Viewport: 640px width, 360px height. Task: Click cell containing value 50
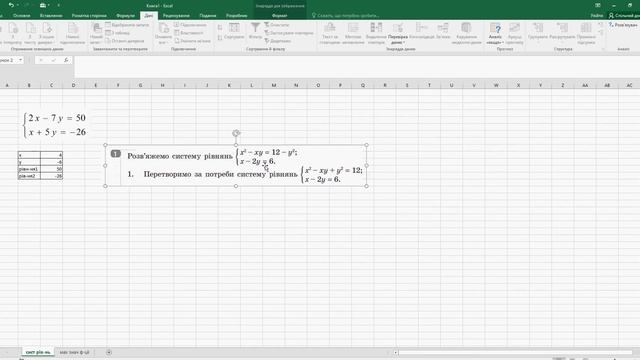(51, 169)
